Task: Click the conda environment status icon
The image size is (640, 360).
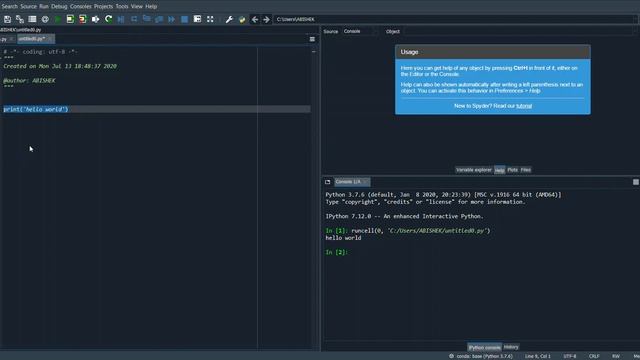Action: 451,356
